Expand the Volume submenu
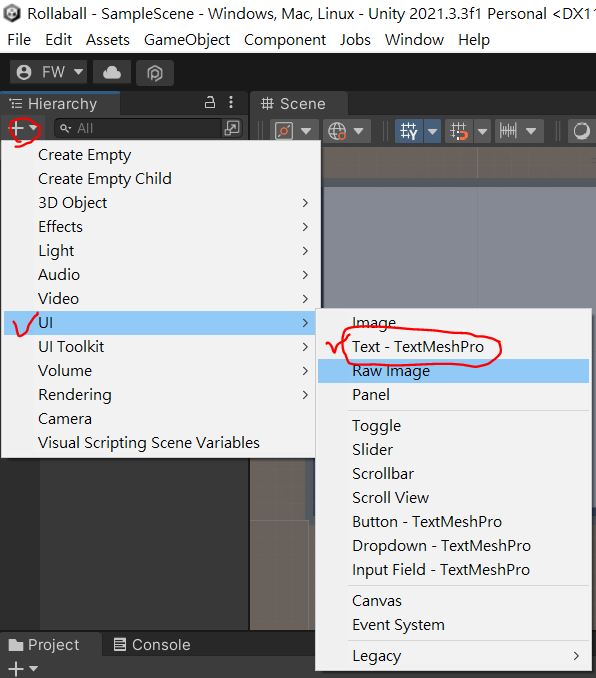The height and width of the screenshot is (678, 596). coord(161,371)
